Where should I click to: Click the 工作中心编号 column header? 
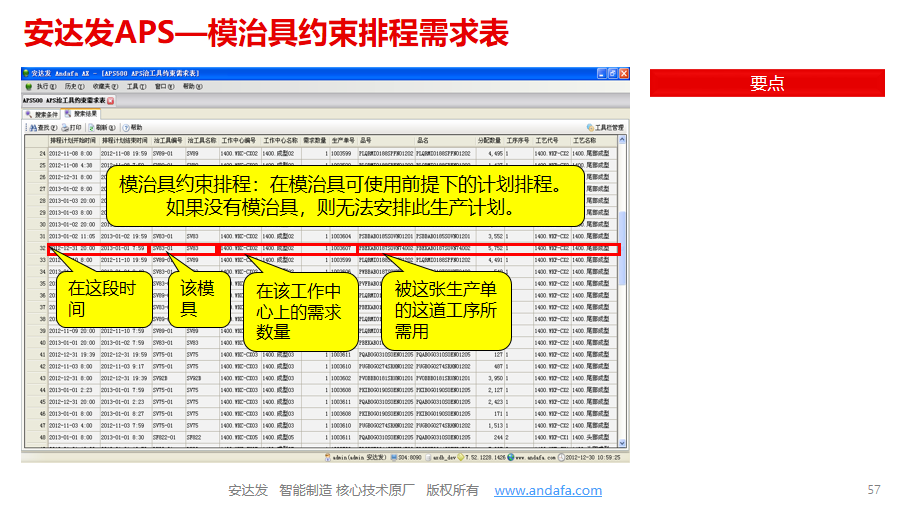pos(239,141)
